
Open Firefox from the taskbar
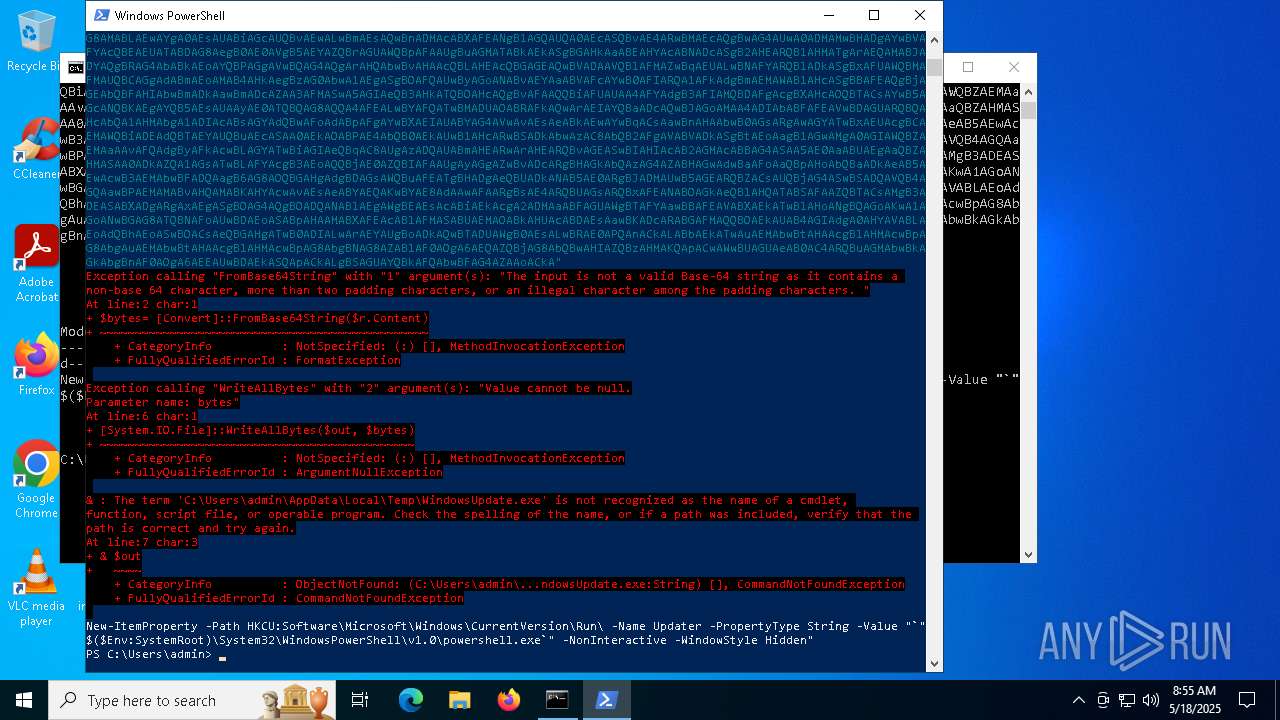(x=508, y=700)
